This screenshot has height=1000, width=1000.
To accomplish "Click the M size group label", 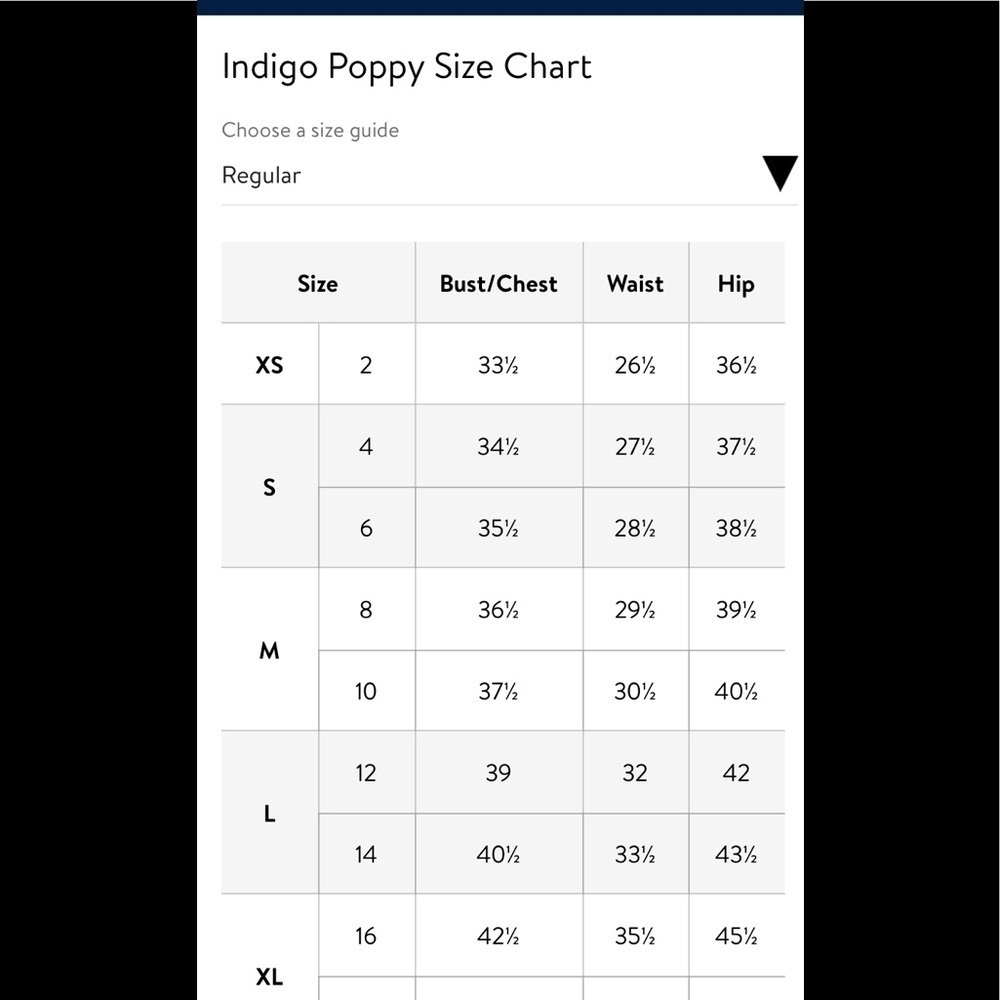I will (x=269, y=650).
